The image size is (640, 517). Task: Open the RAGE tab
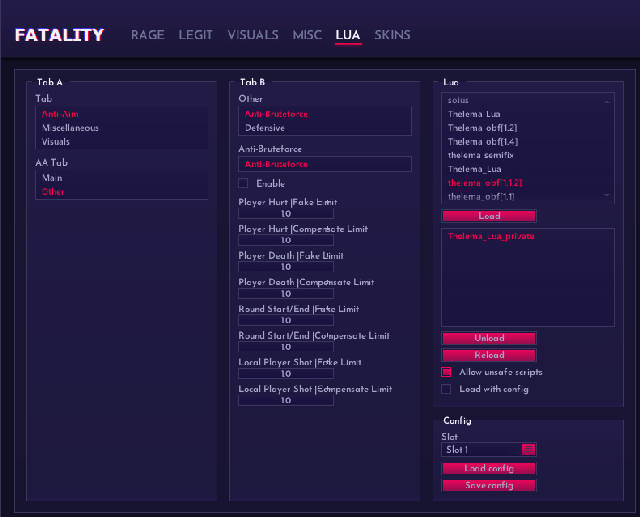[x=148, y=35]
